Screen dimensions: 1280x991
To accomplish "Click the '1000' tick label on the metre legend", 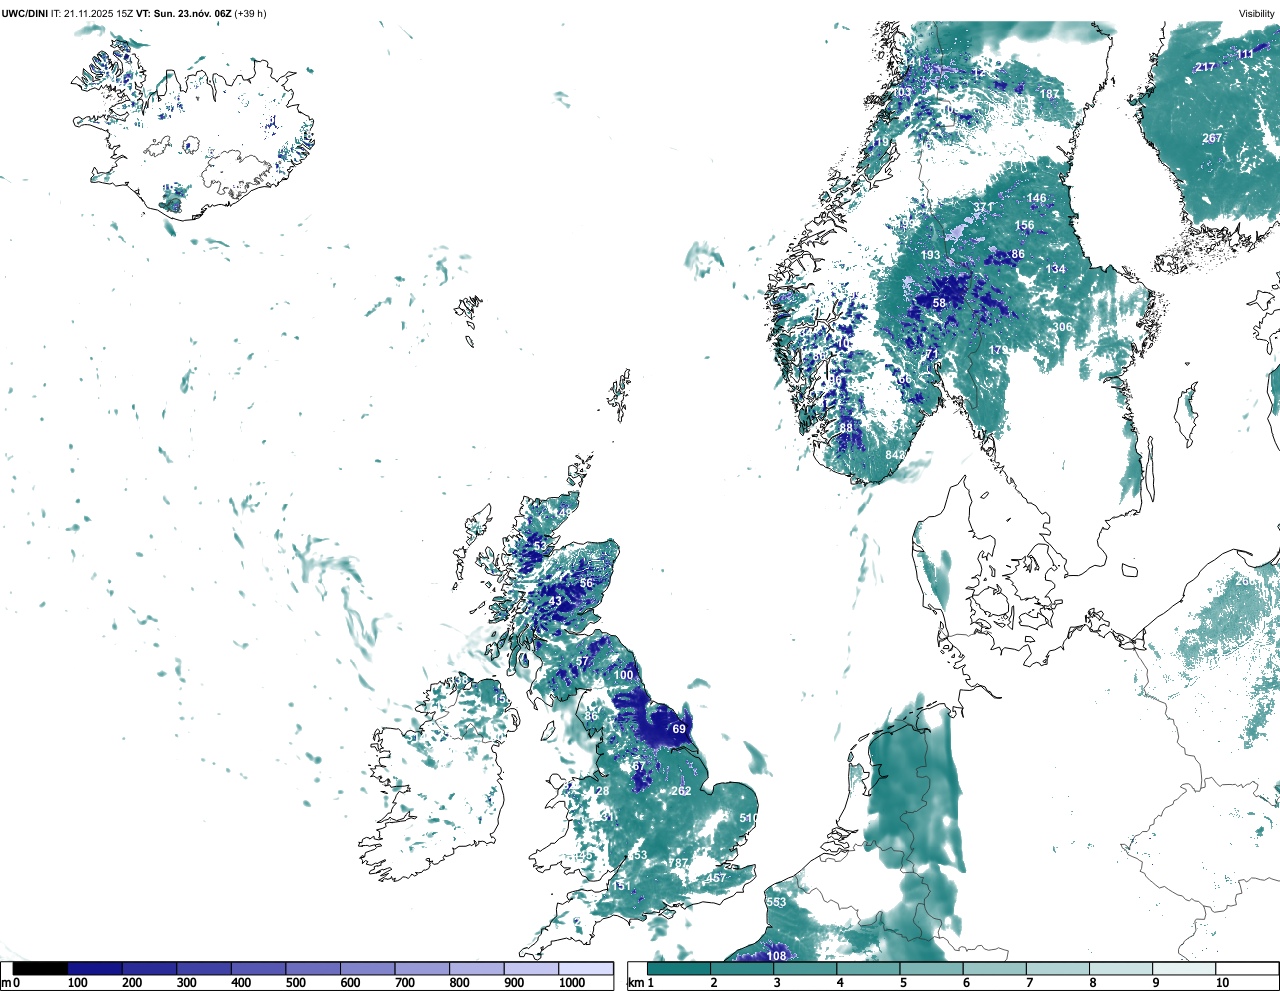I will 572,983.
